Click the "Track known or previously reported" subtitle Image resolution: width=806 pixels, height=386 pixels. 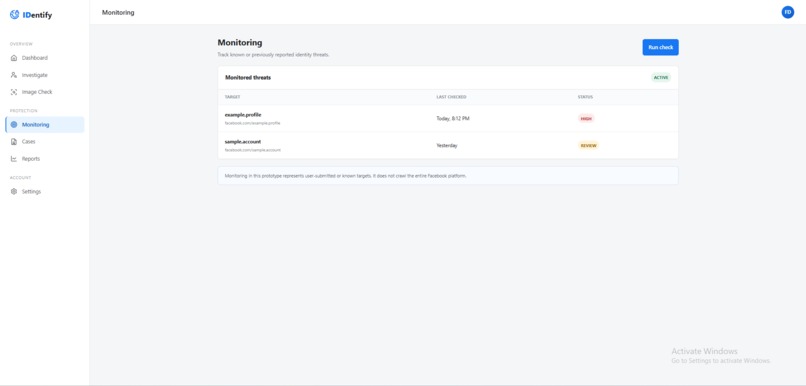[x=273, y=54]
